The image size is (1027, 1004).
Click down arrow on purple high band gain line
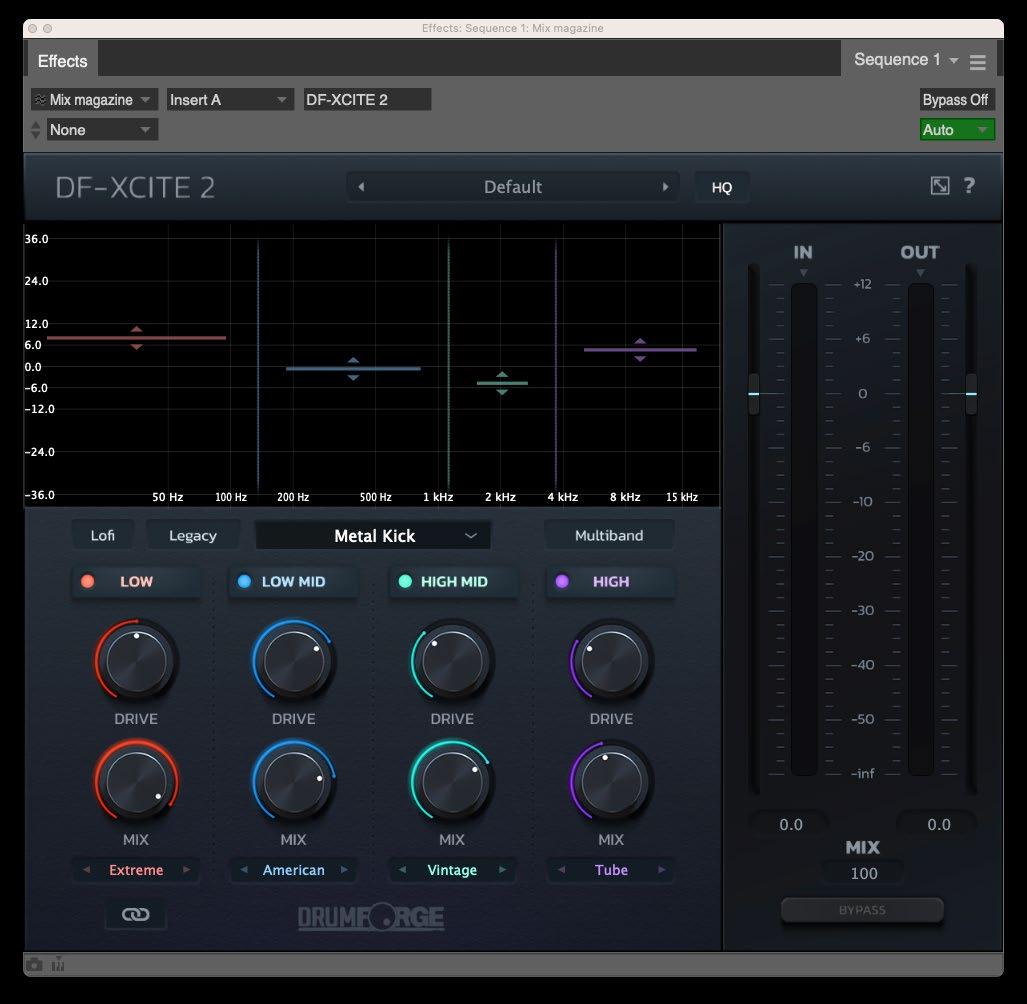pos(640,358)
